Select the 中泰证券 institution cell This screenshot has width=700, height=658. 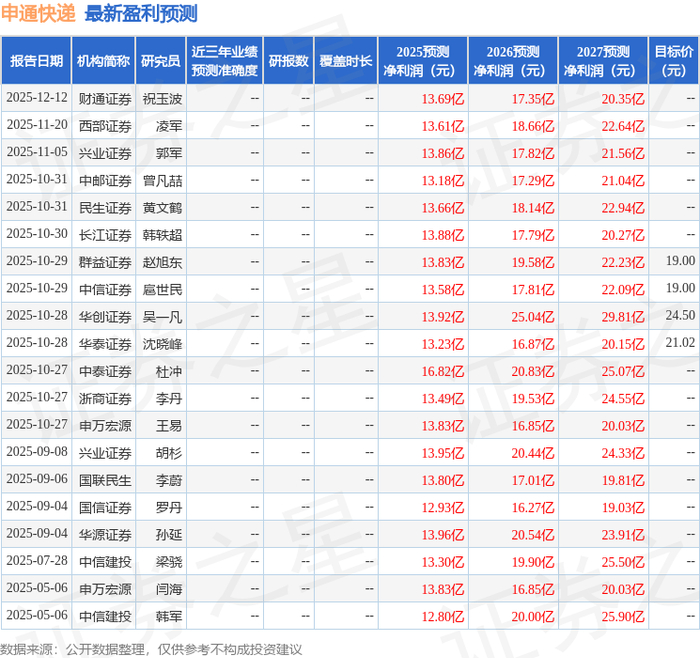pos(105,371)
